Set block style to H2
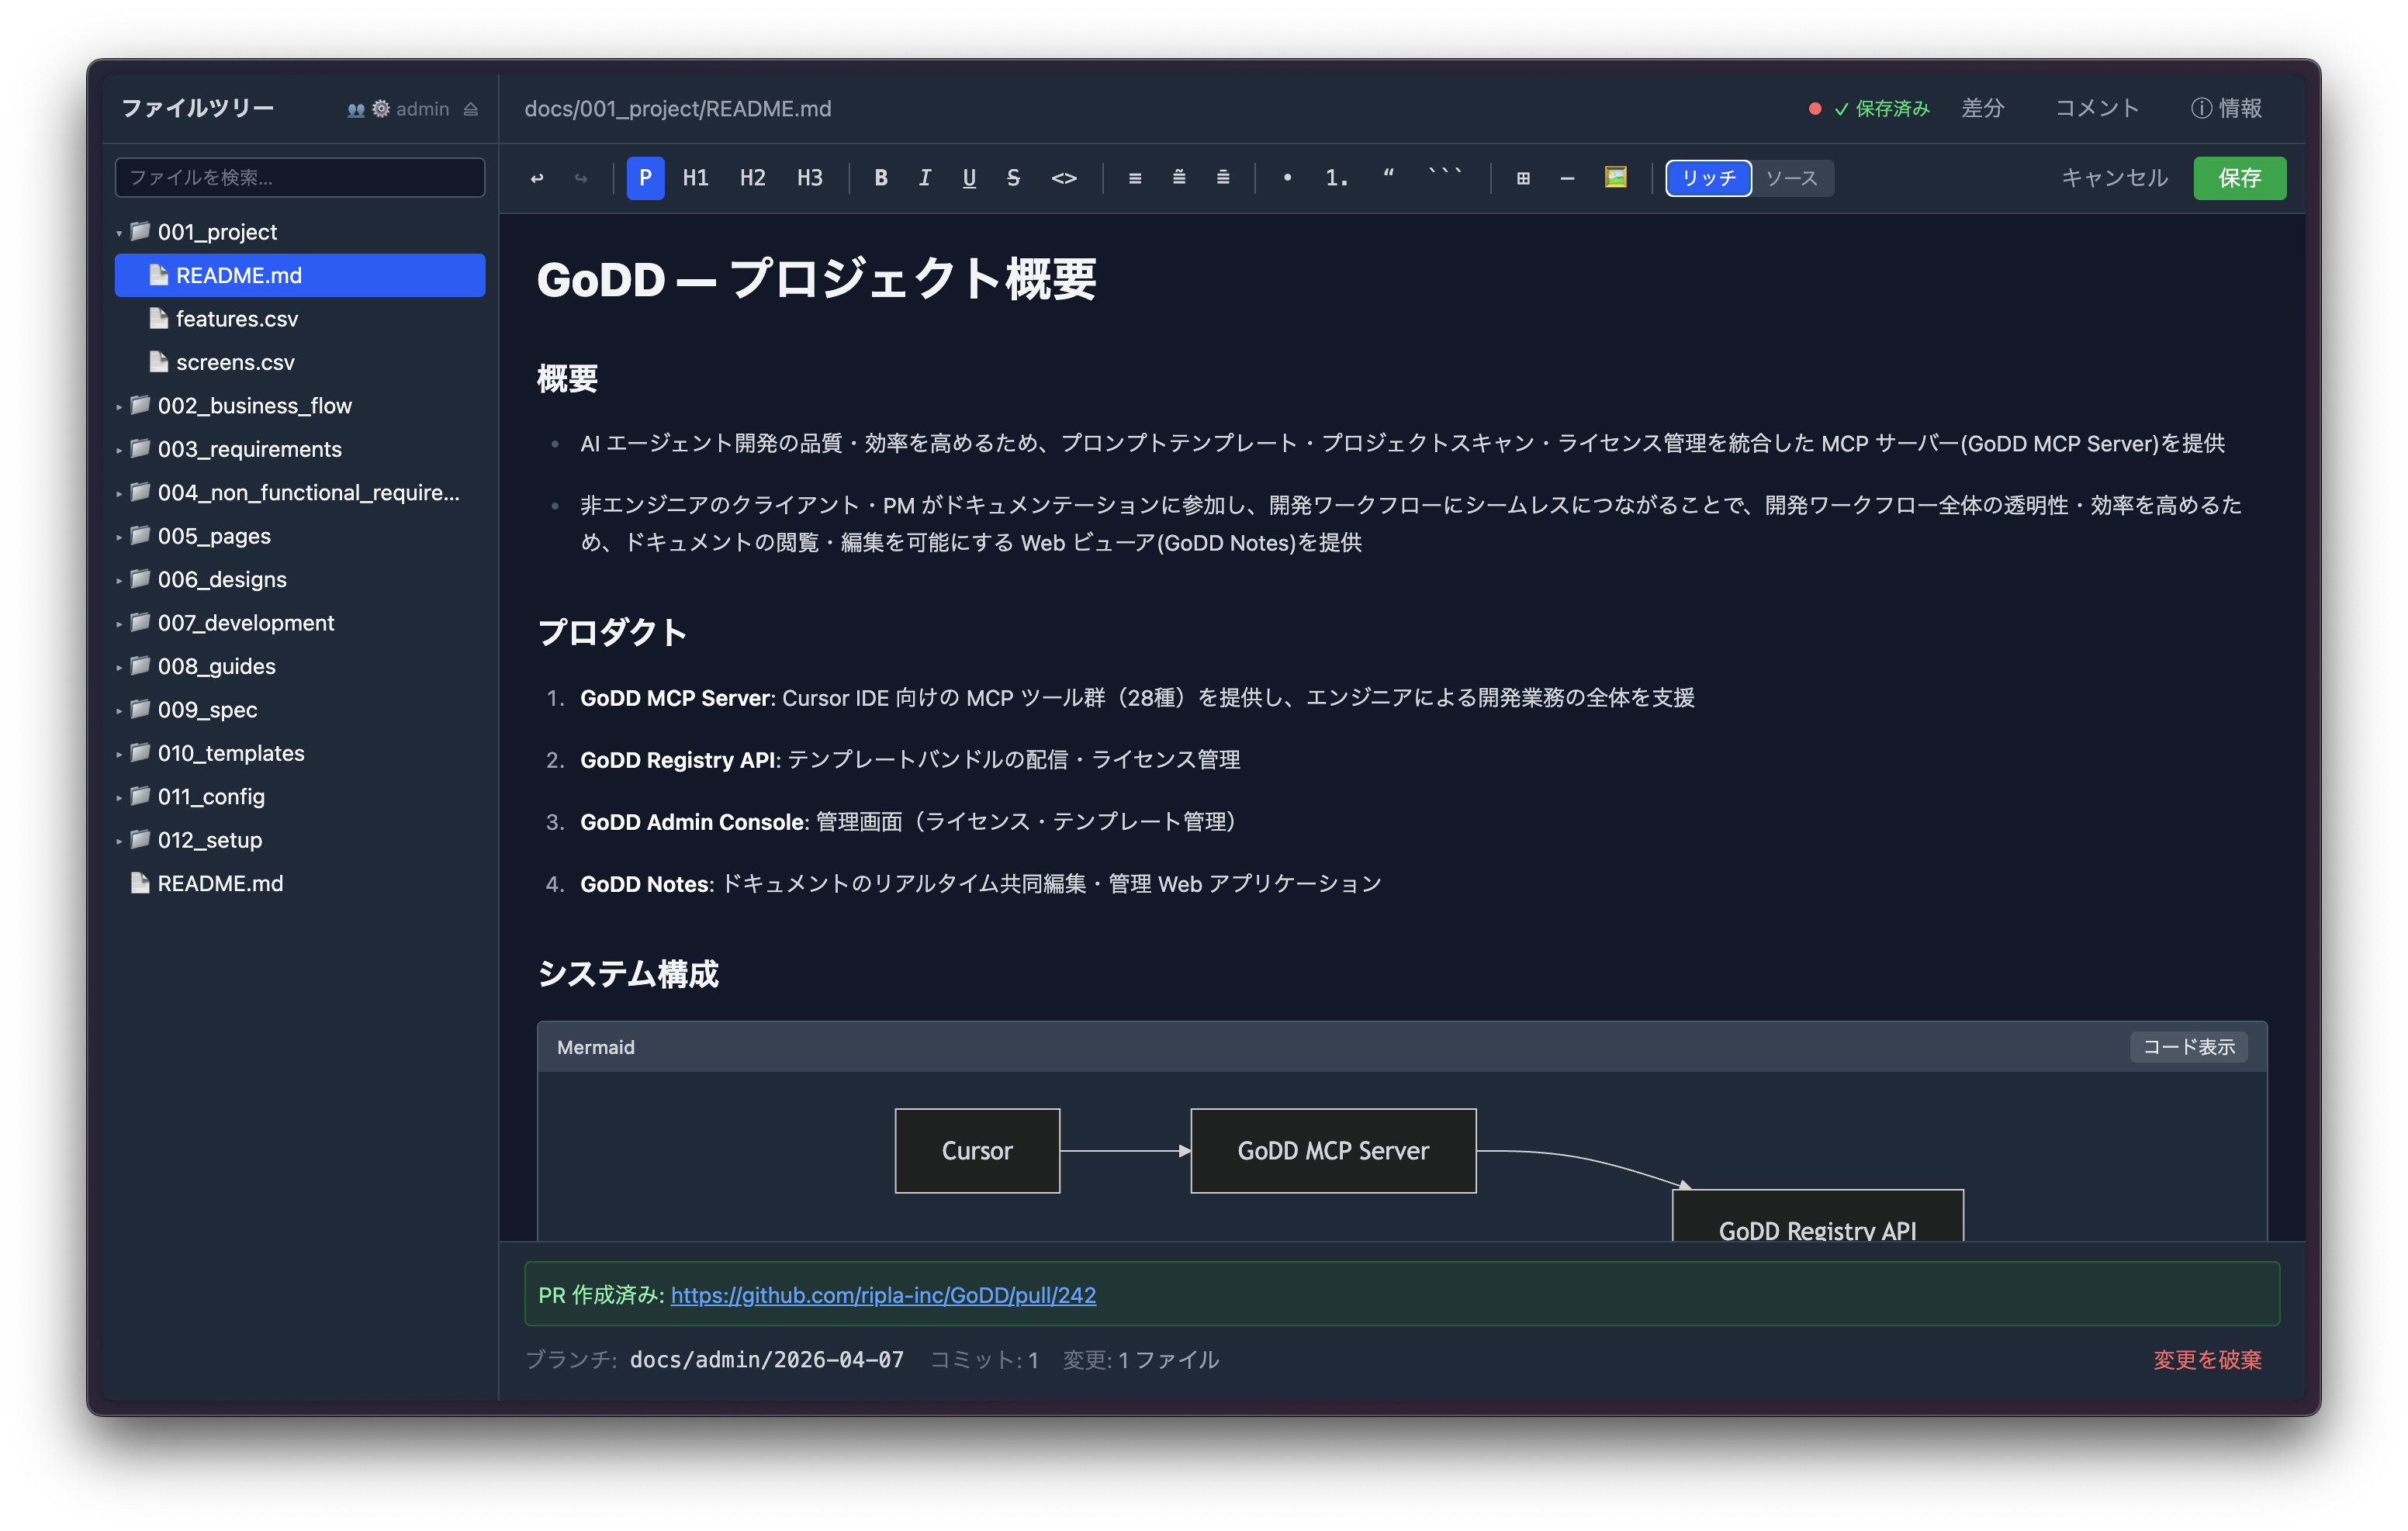Viewport: 2408px width, 1531px height. [x=752, y=178]
